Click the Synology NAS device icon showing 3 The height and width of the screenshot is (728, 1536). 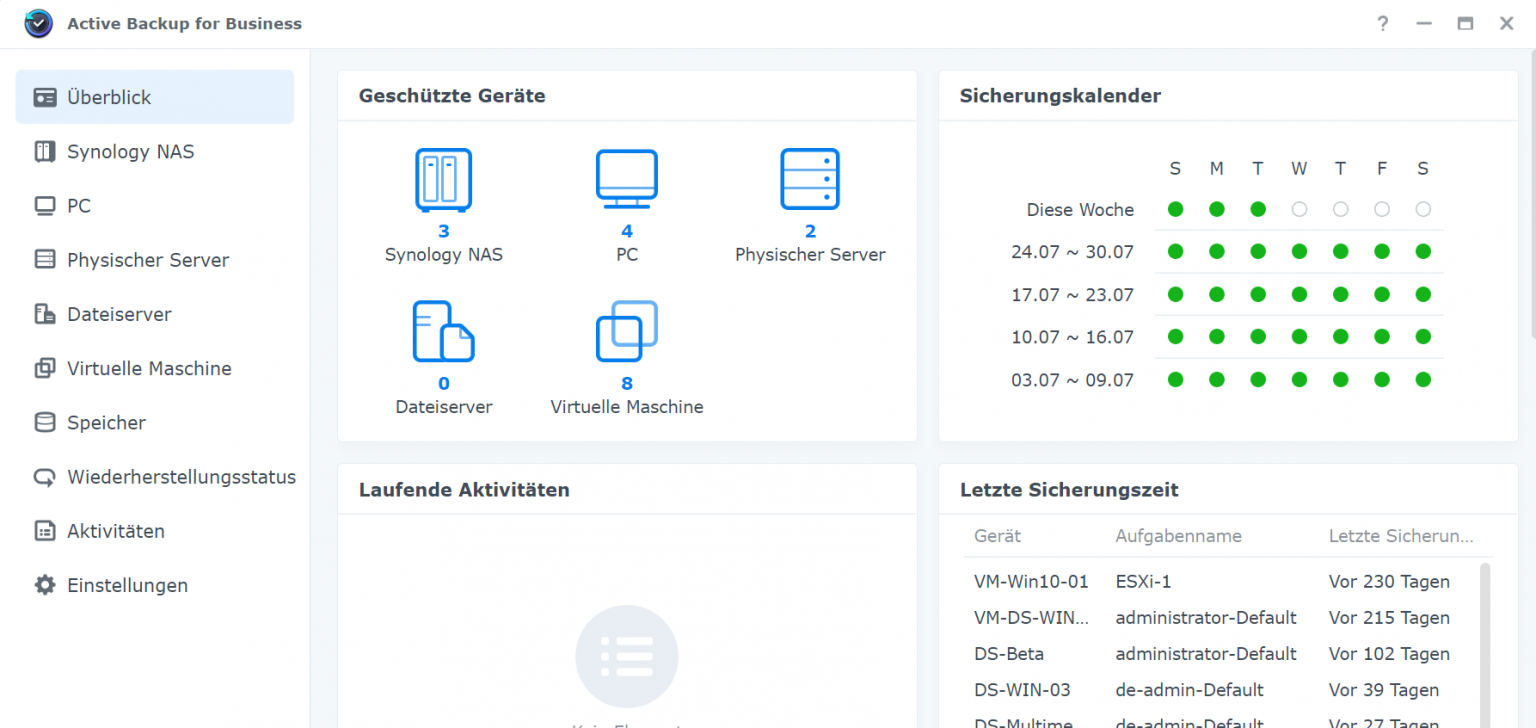coord(443,180)
